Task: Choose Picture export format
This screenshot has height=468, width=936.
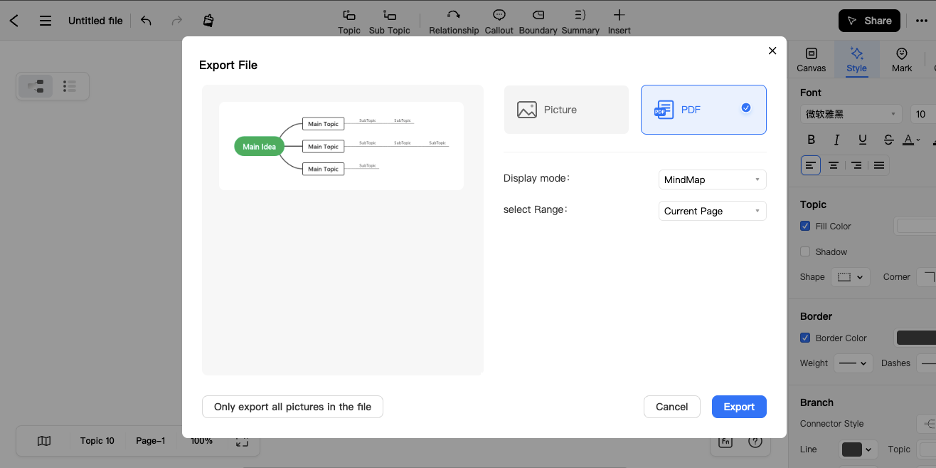Action: [566, 110]
